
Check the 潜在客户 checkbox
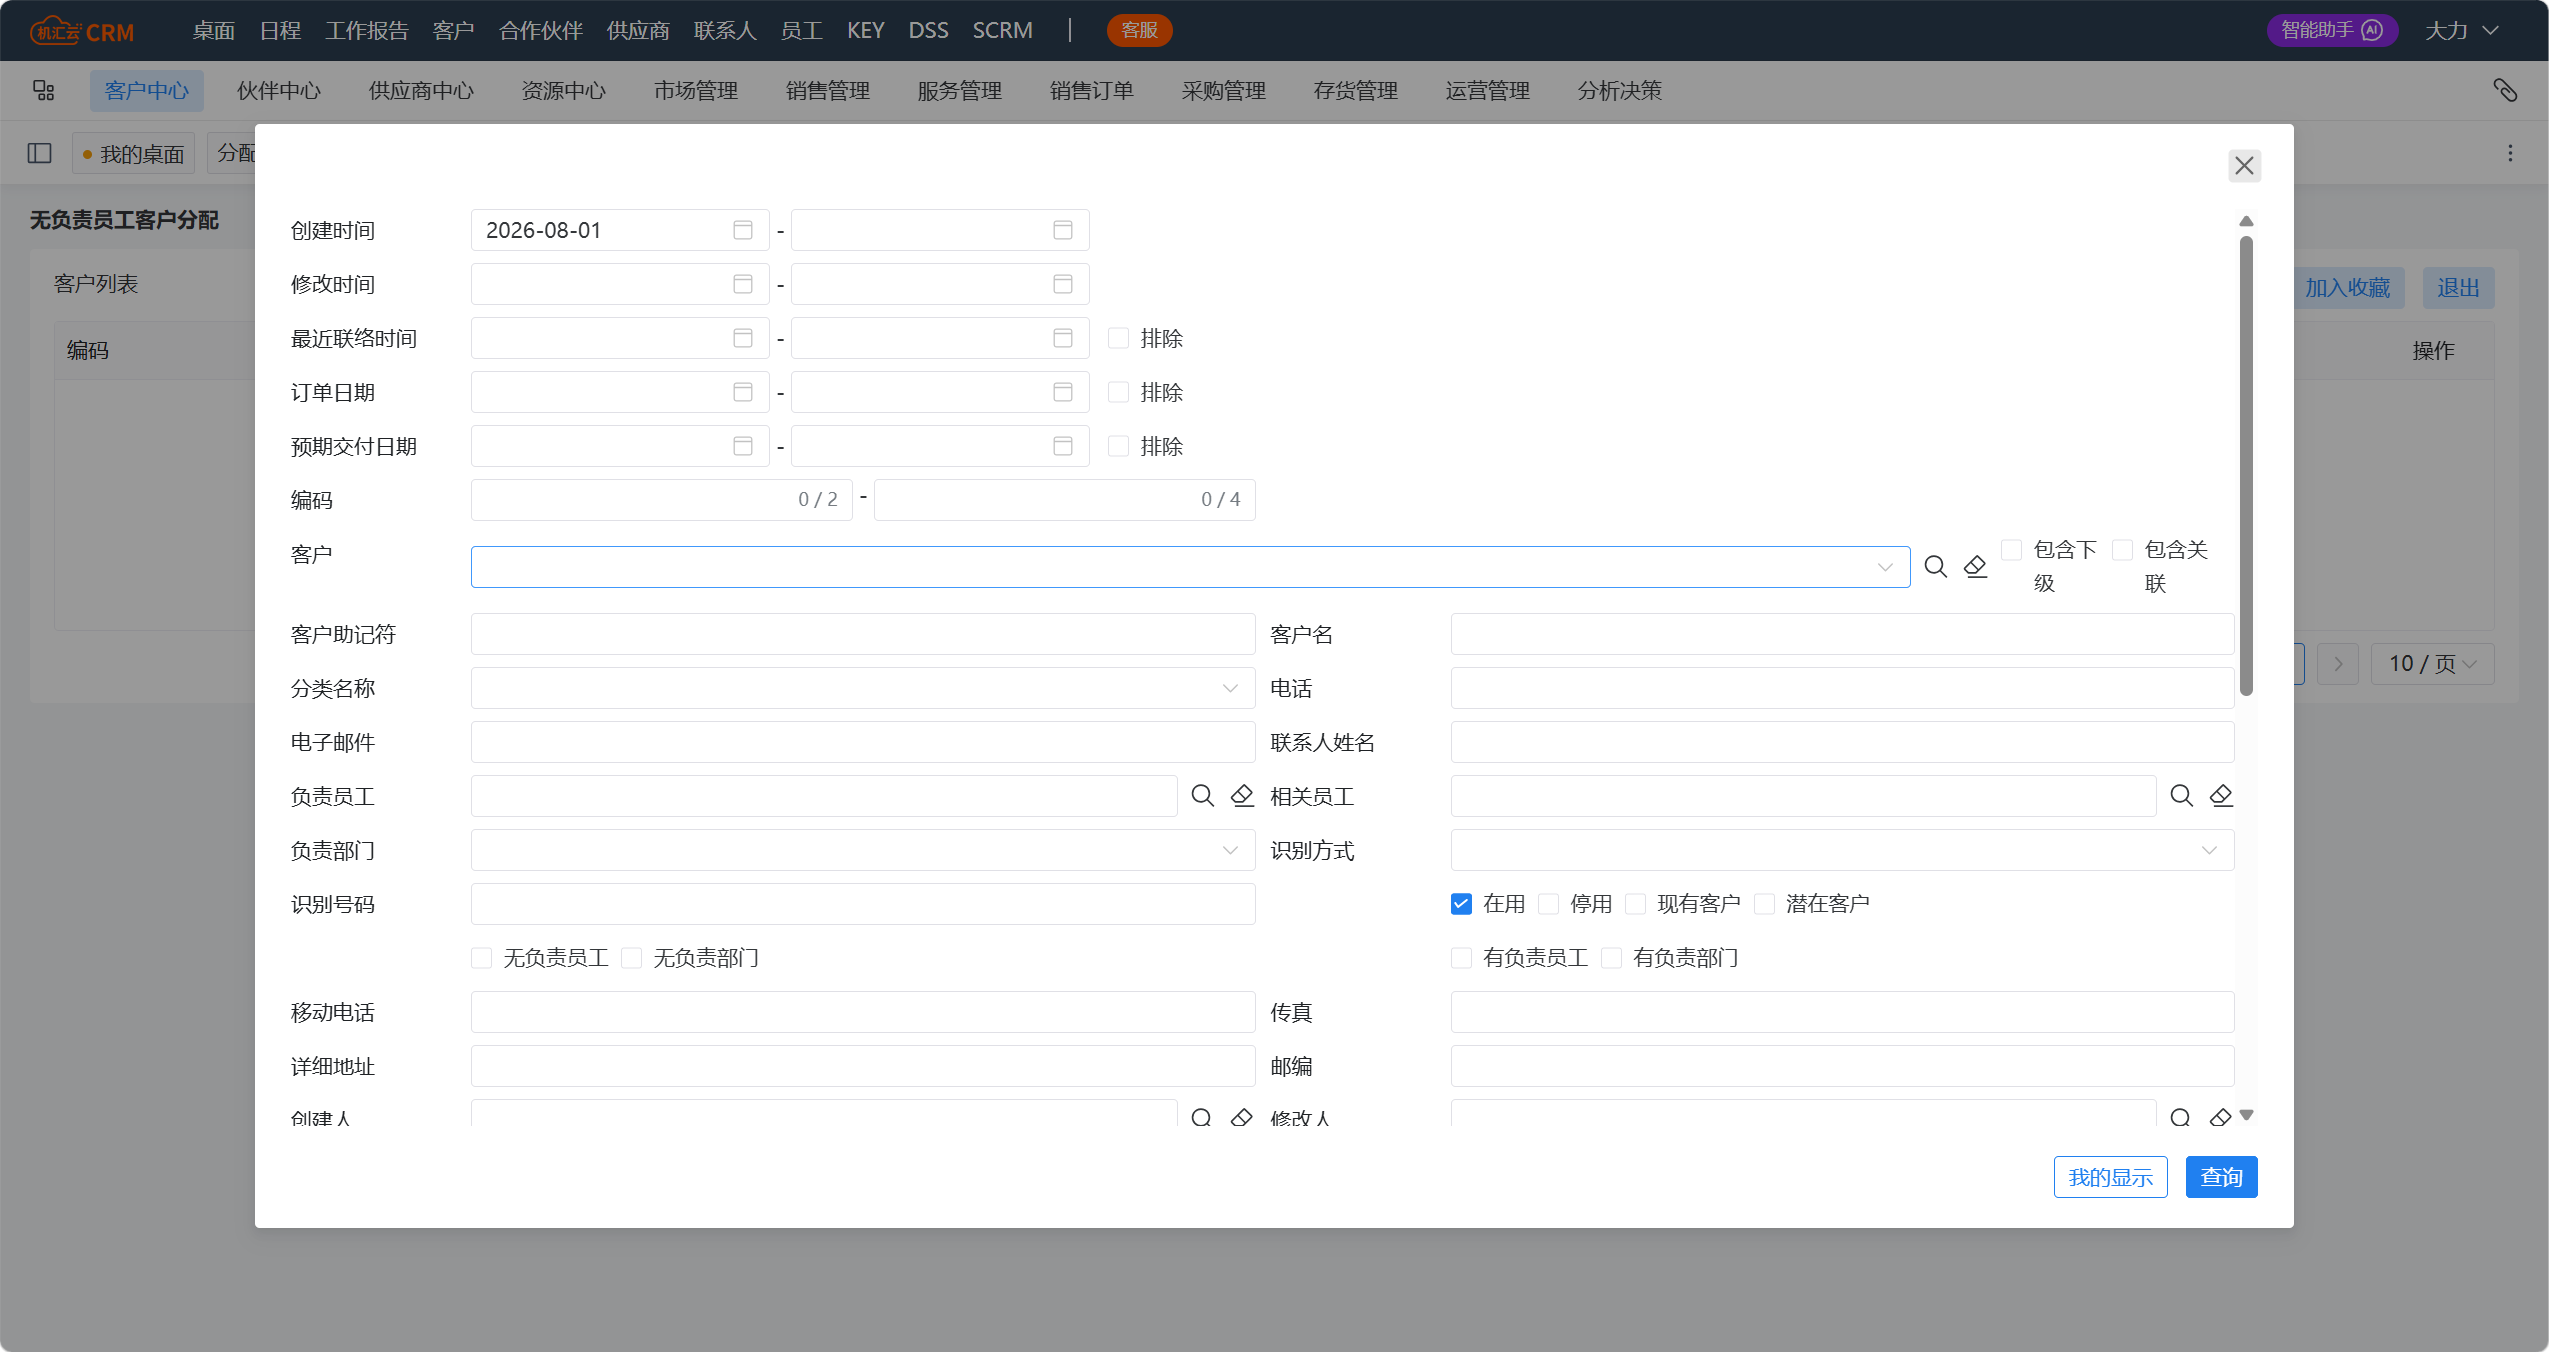[x=1764, y=904]
